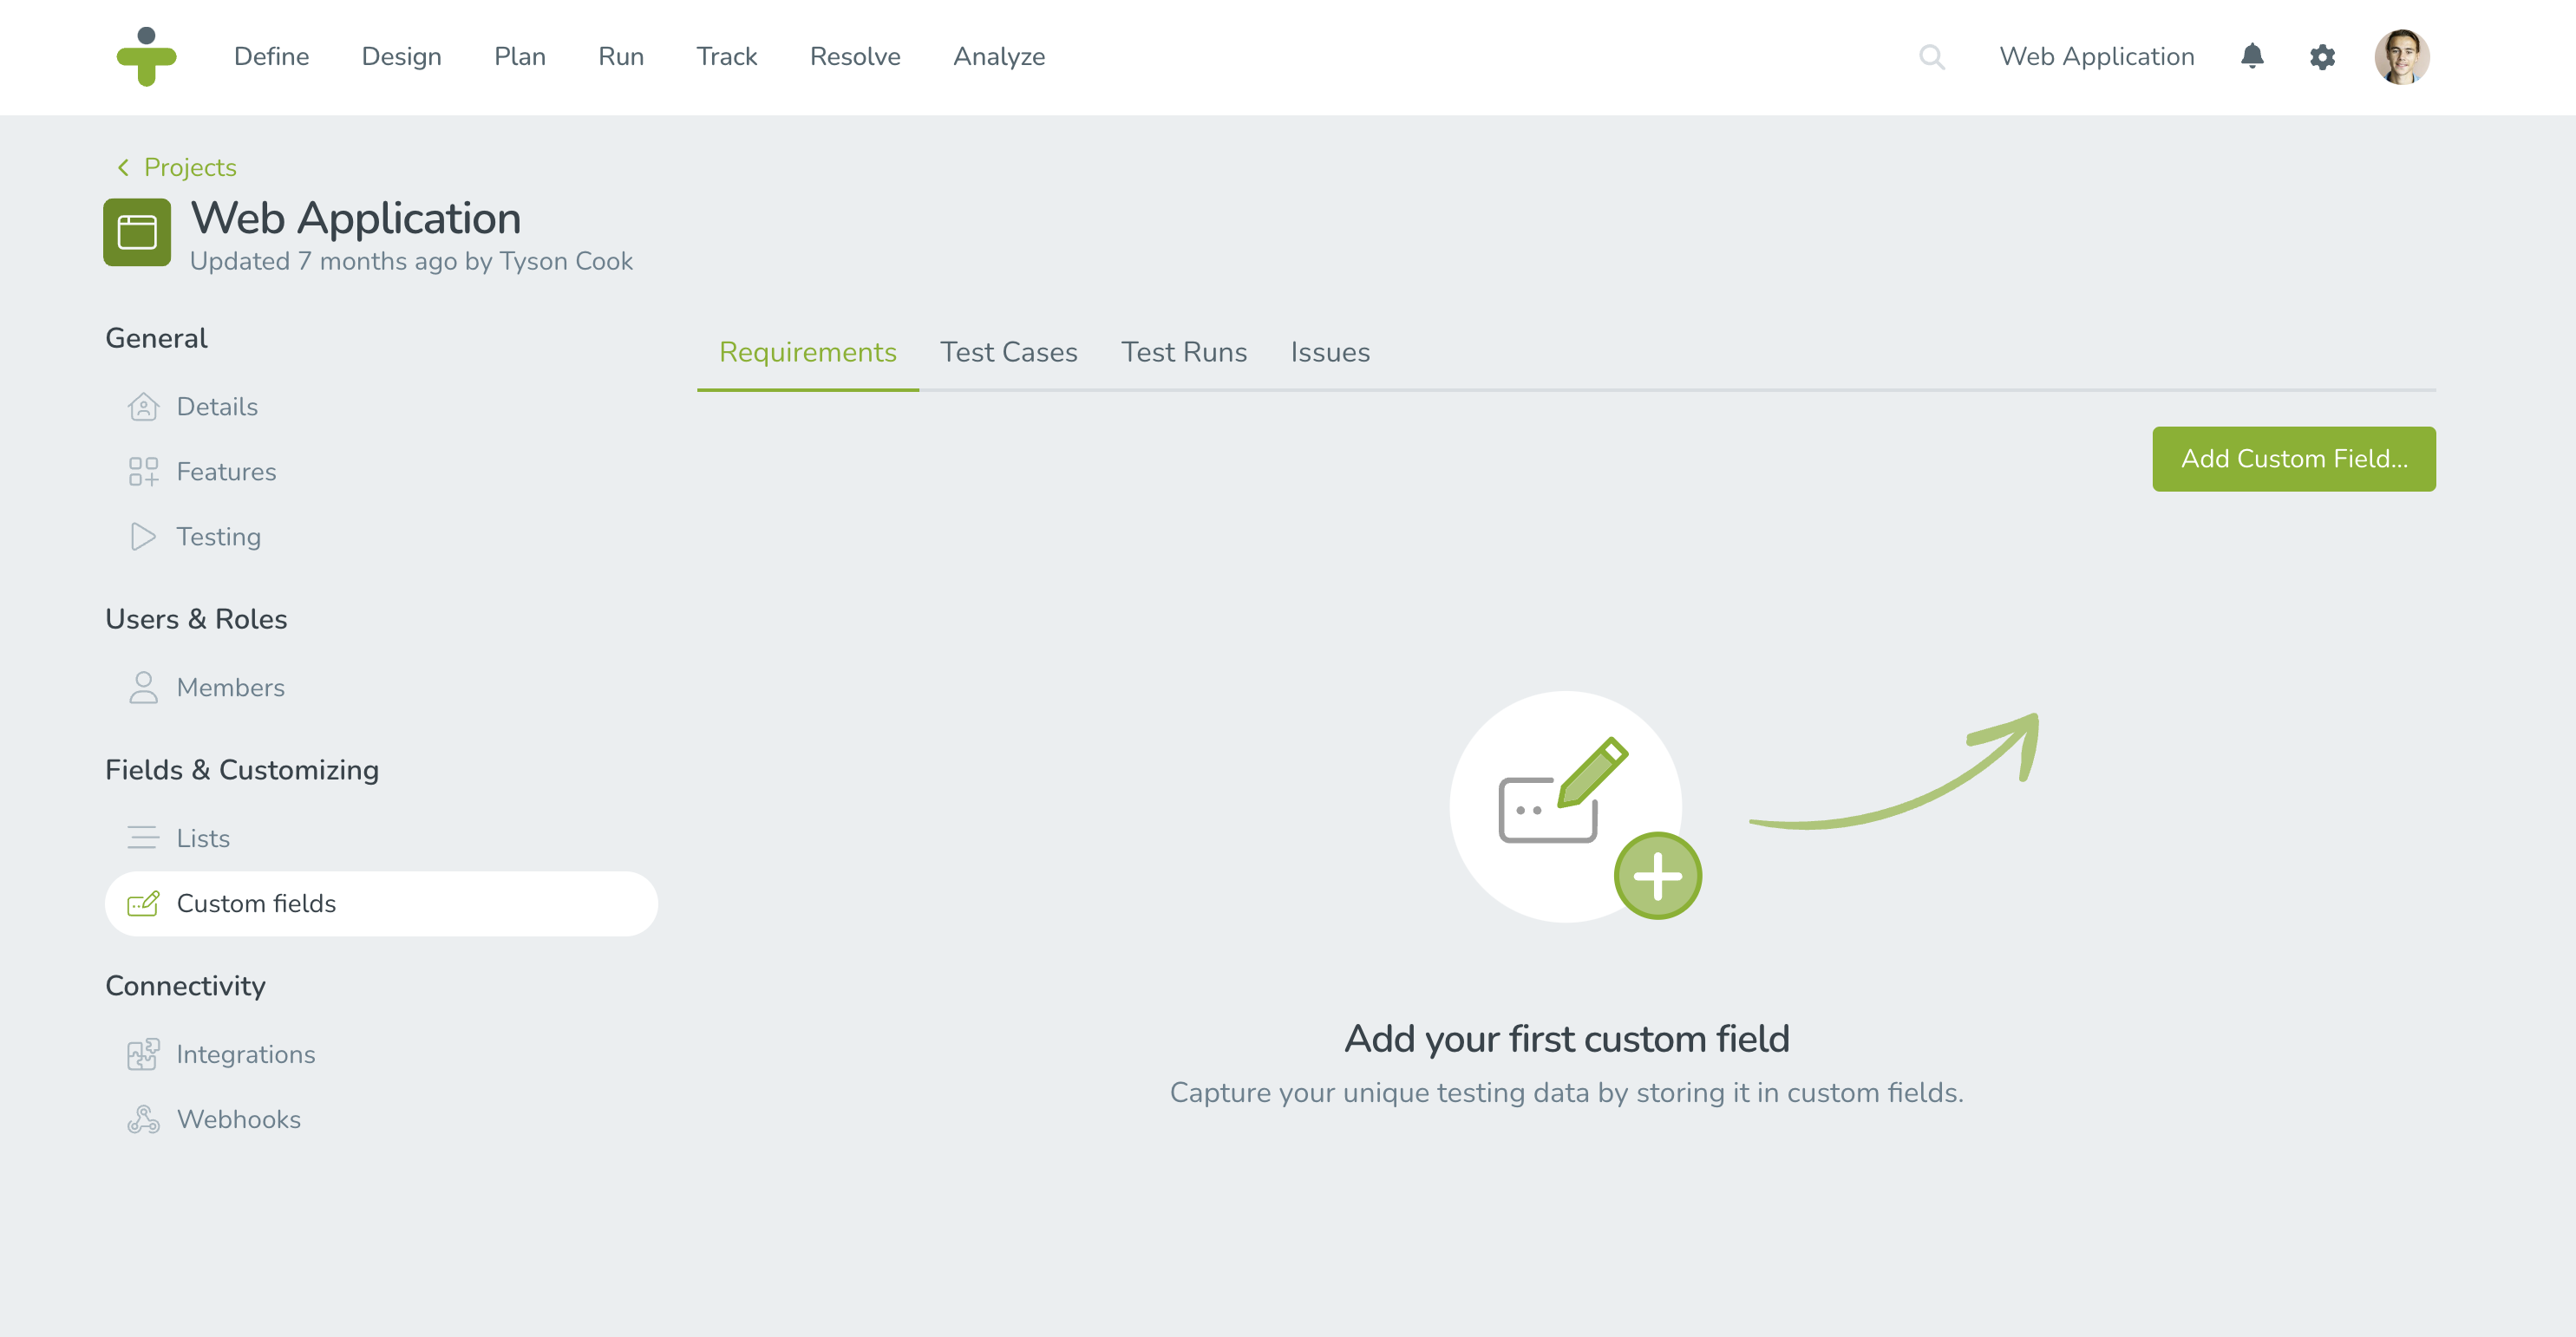
Task: Click the Integrations puzzle icon
Action: point(143,1054)
